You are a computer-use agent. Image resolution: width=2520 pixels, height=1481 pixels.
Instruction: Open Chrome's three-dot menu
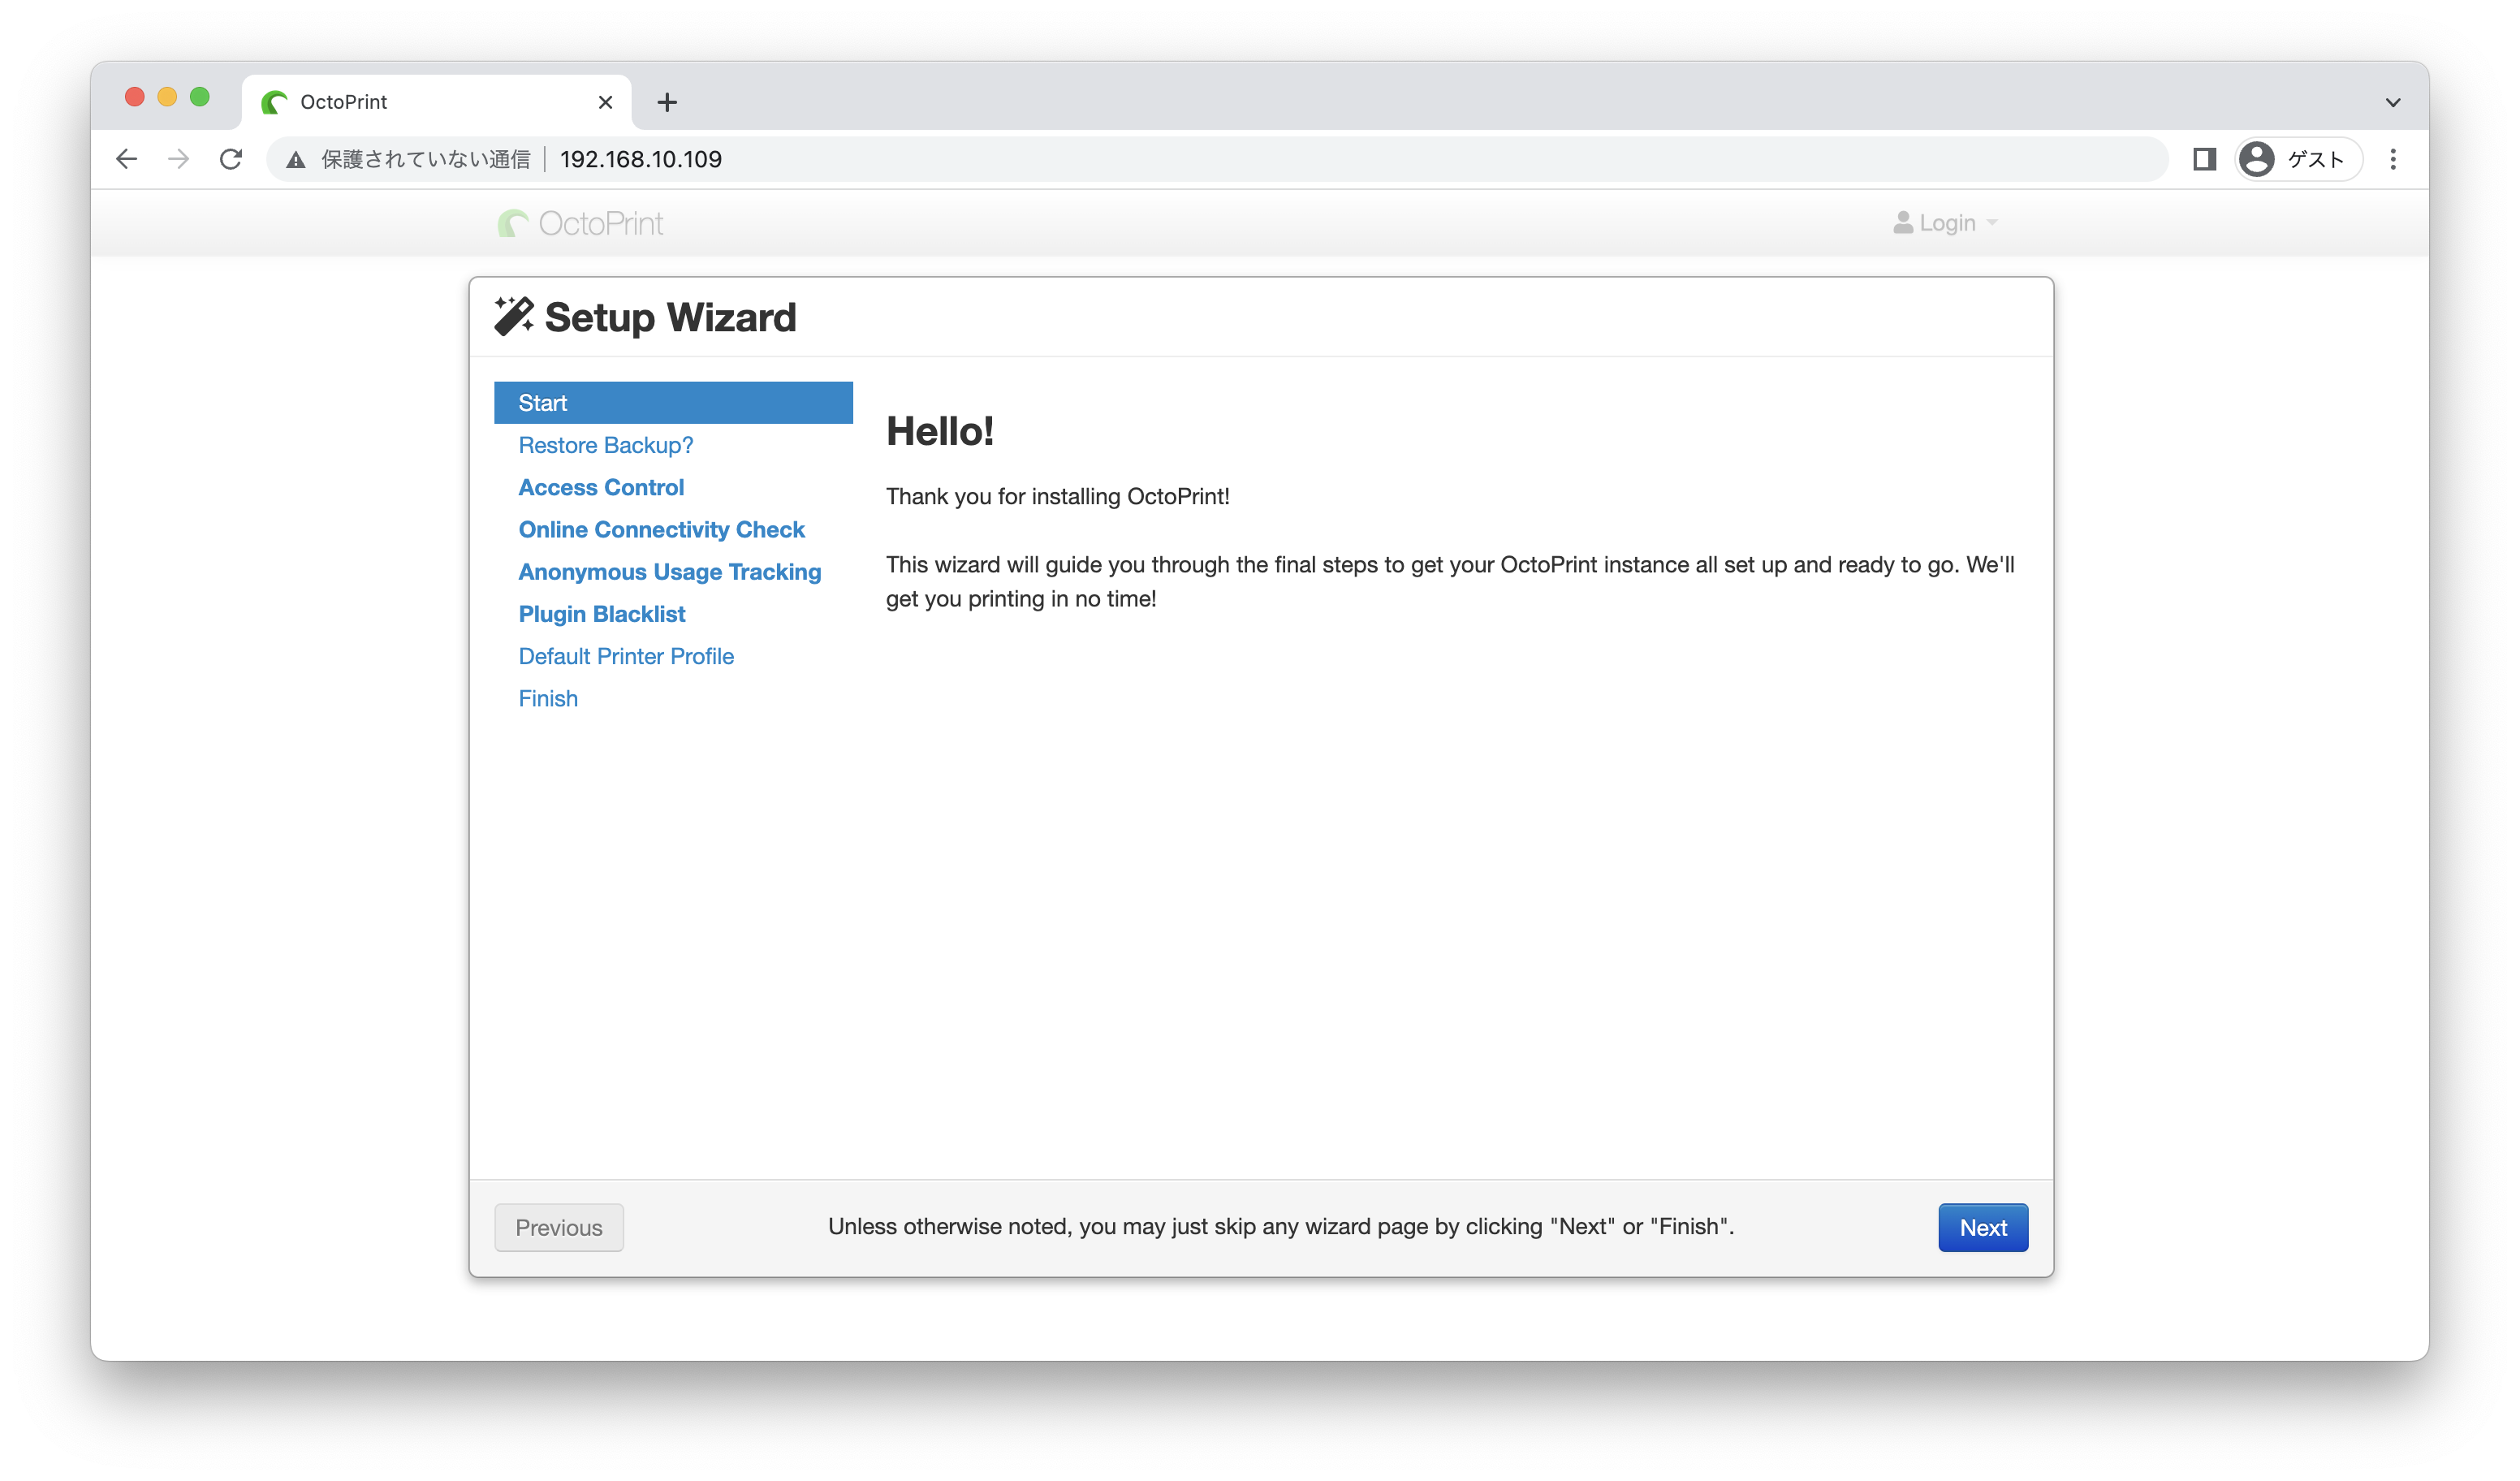pos(2393,159)
